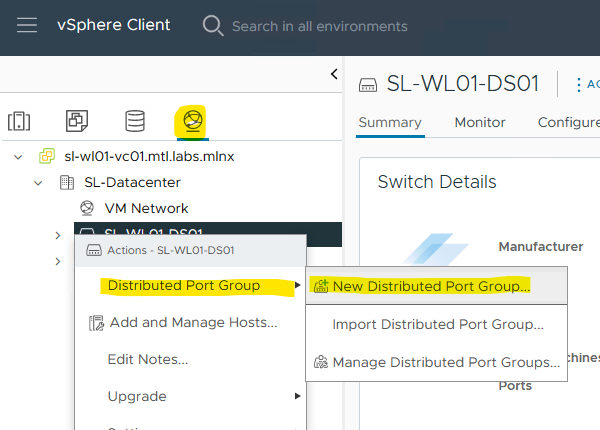The width and height of the screenshot is (600, 430).
Task: Open VMs and Templates inventory view
Action: point(77,121)
